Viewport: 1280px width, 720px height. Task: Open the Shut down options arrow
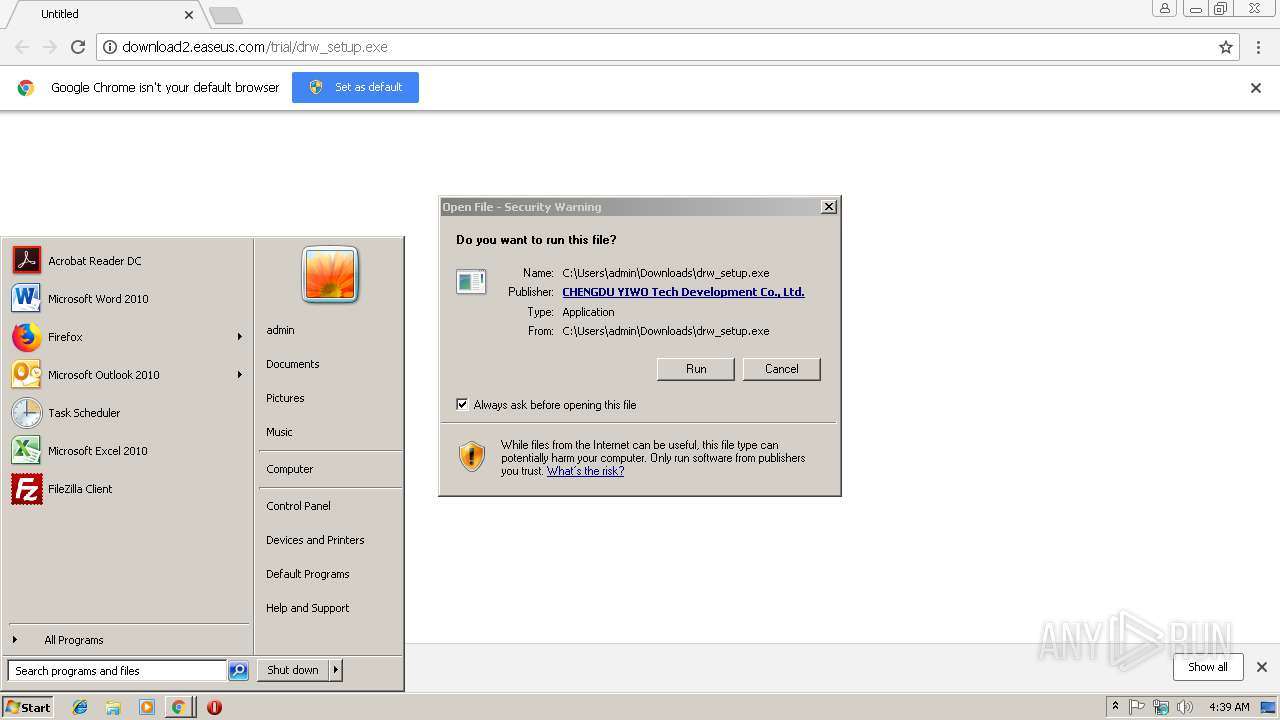coord(336,670)
